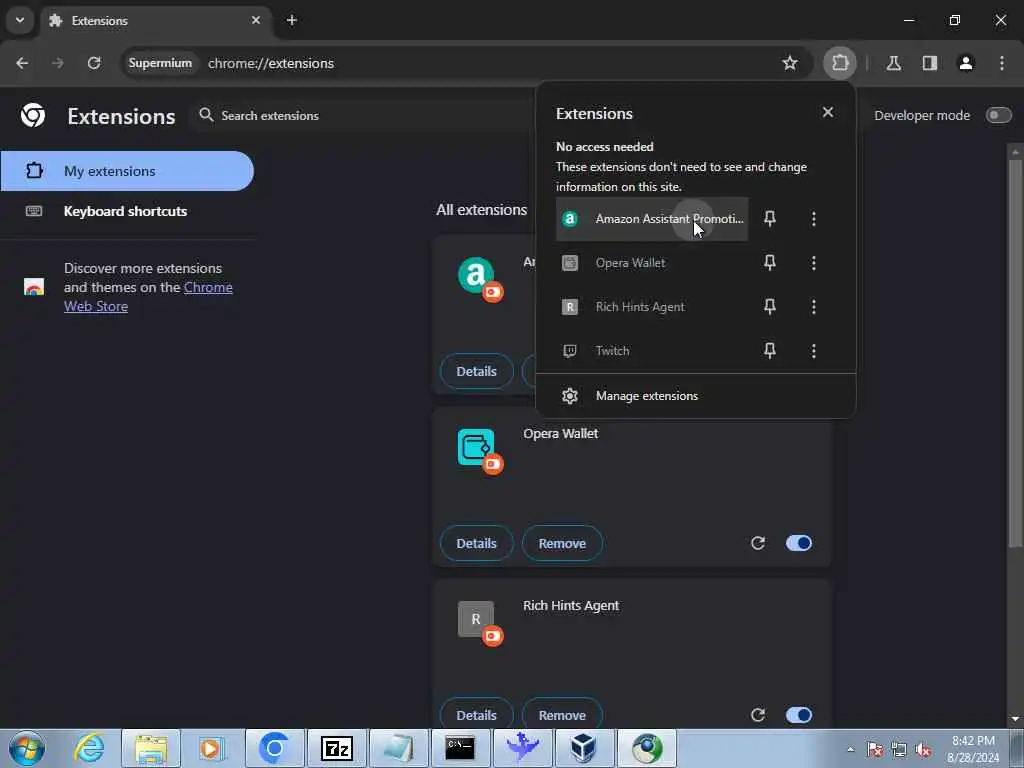The width and height of the screenshot is (1024, 768).
Task: Click the Search extensions field
Action: [366, 116]
